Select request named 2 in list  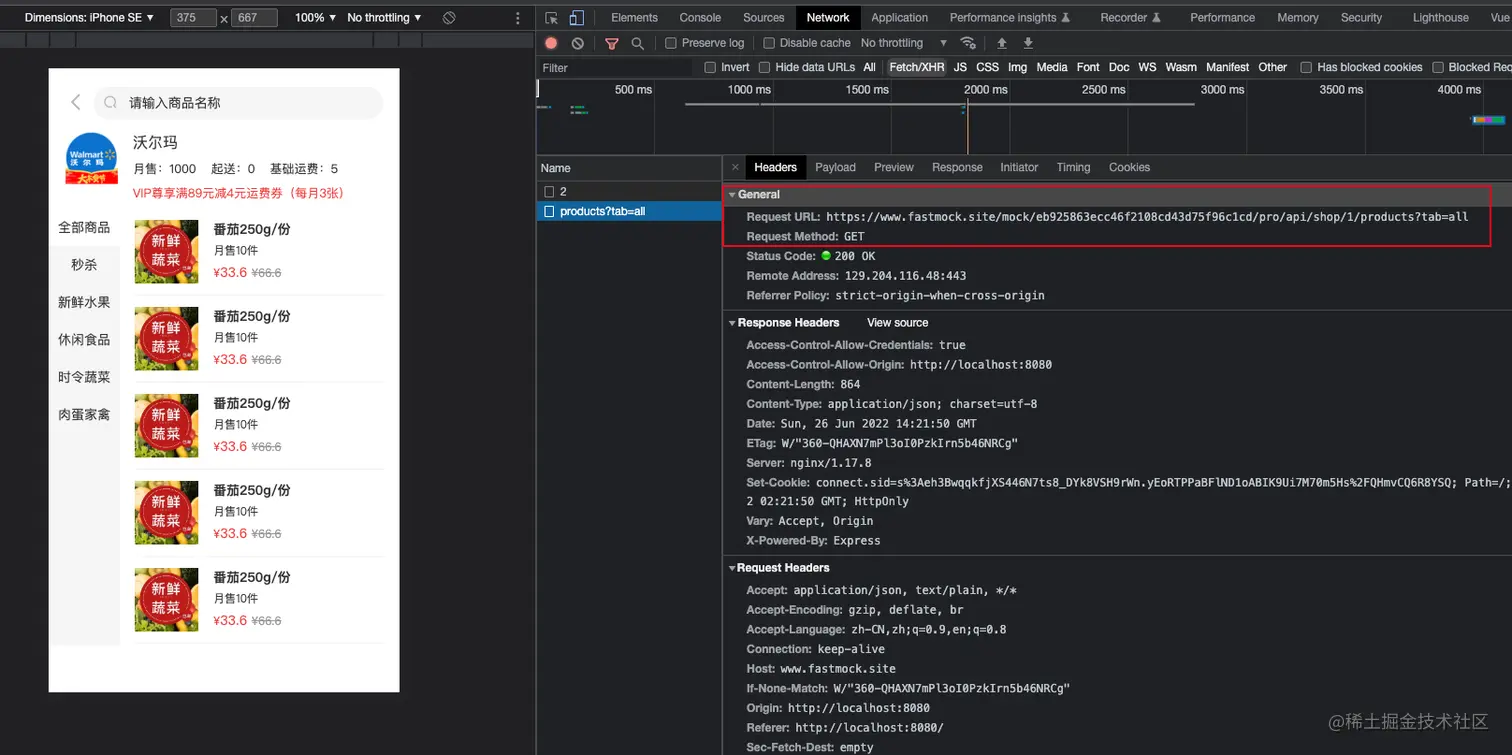tap(629, 191)
